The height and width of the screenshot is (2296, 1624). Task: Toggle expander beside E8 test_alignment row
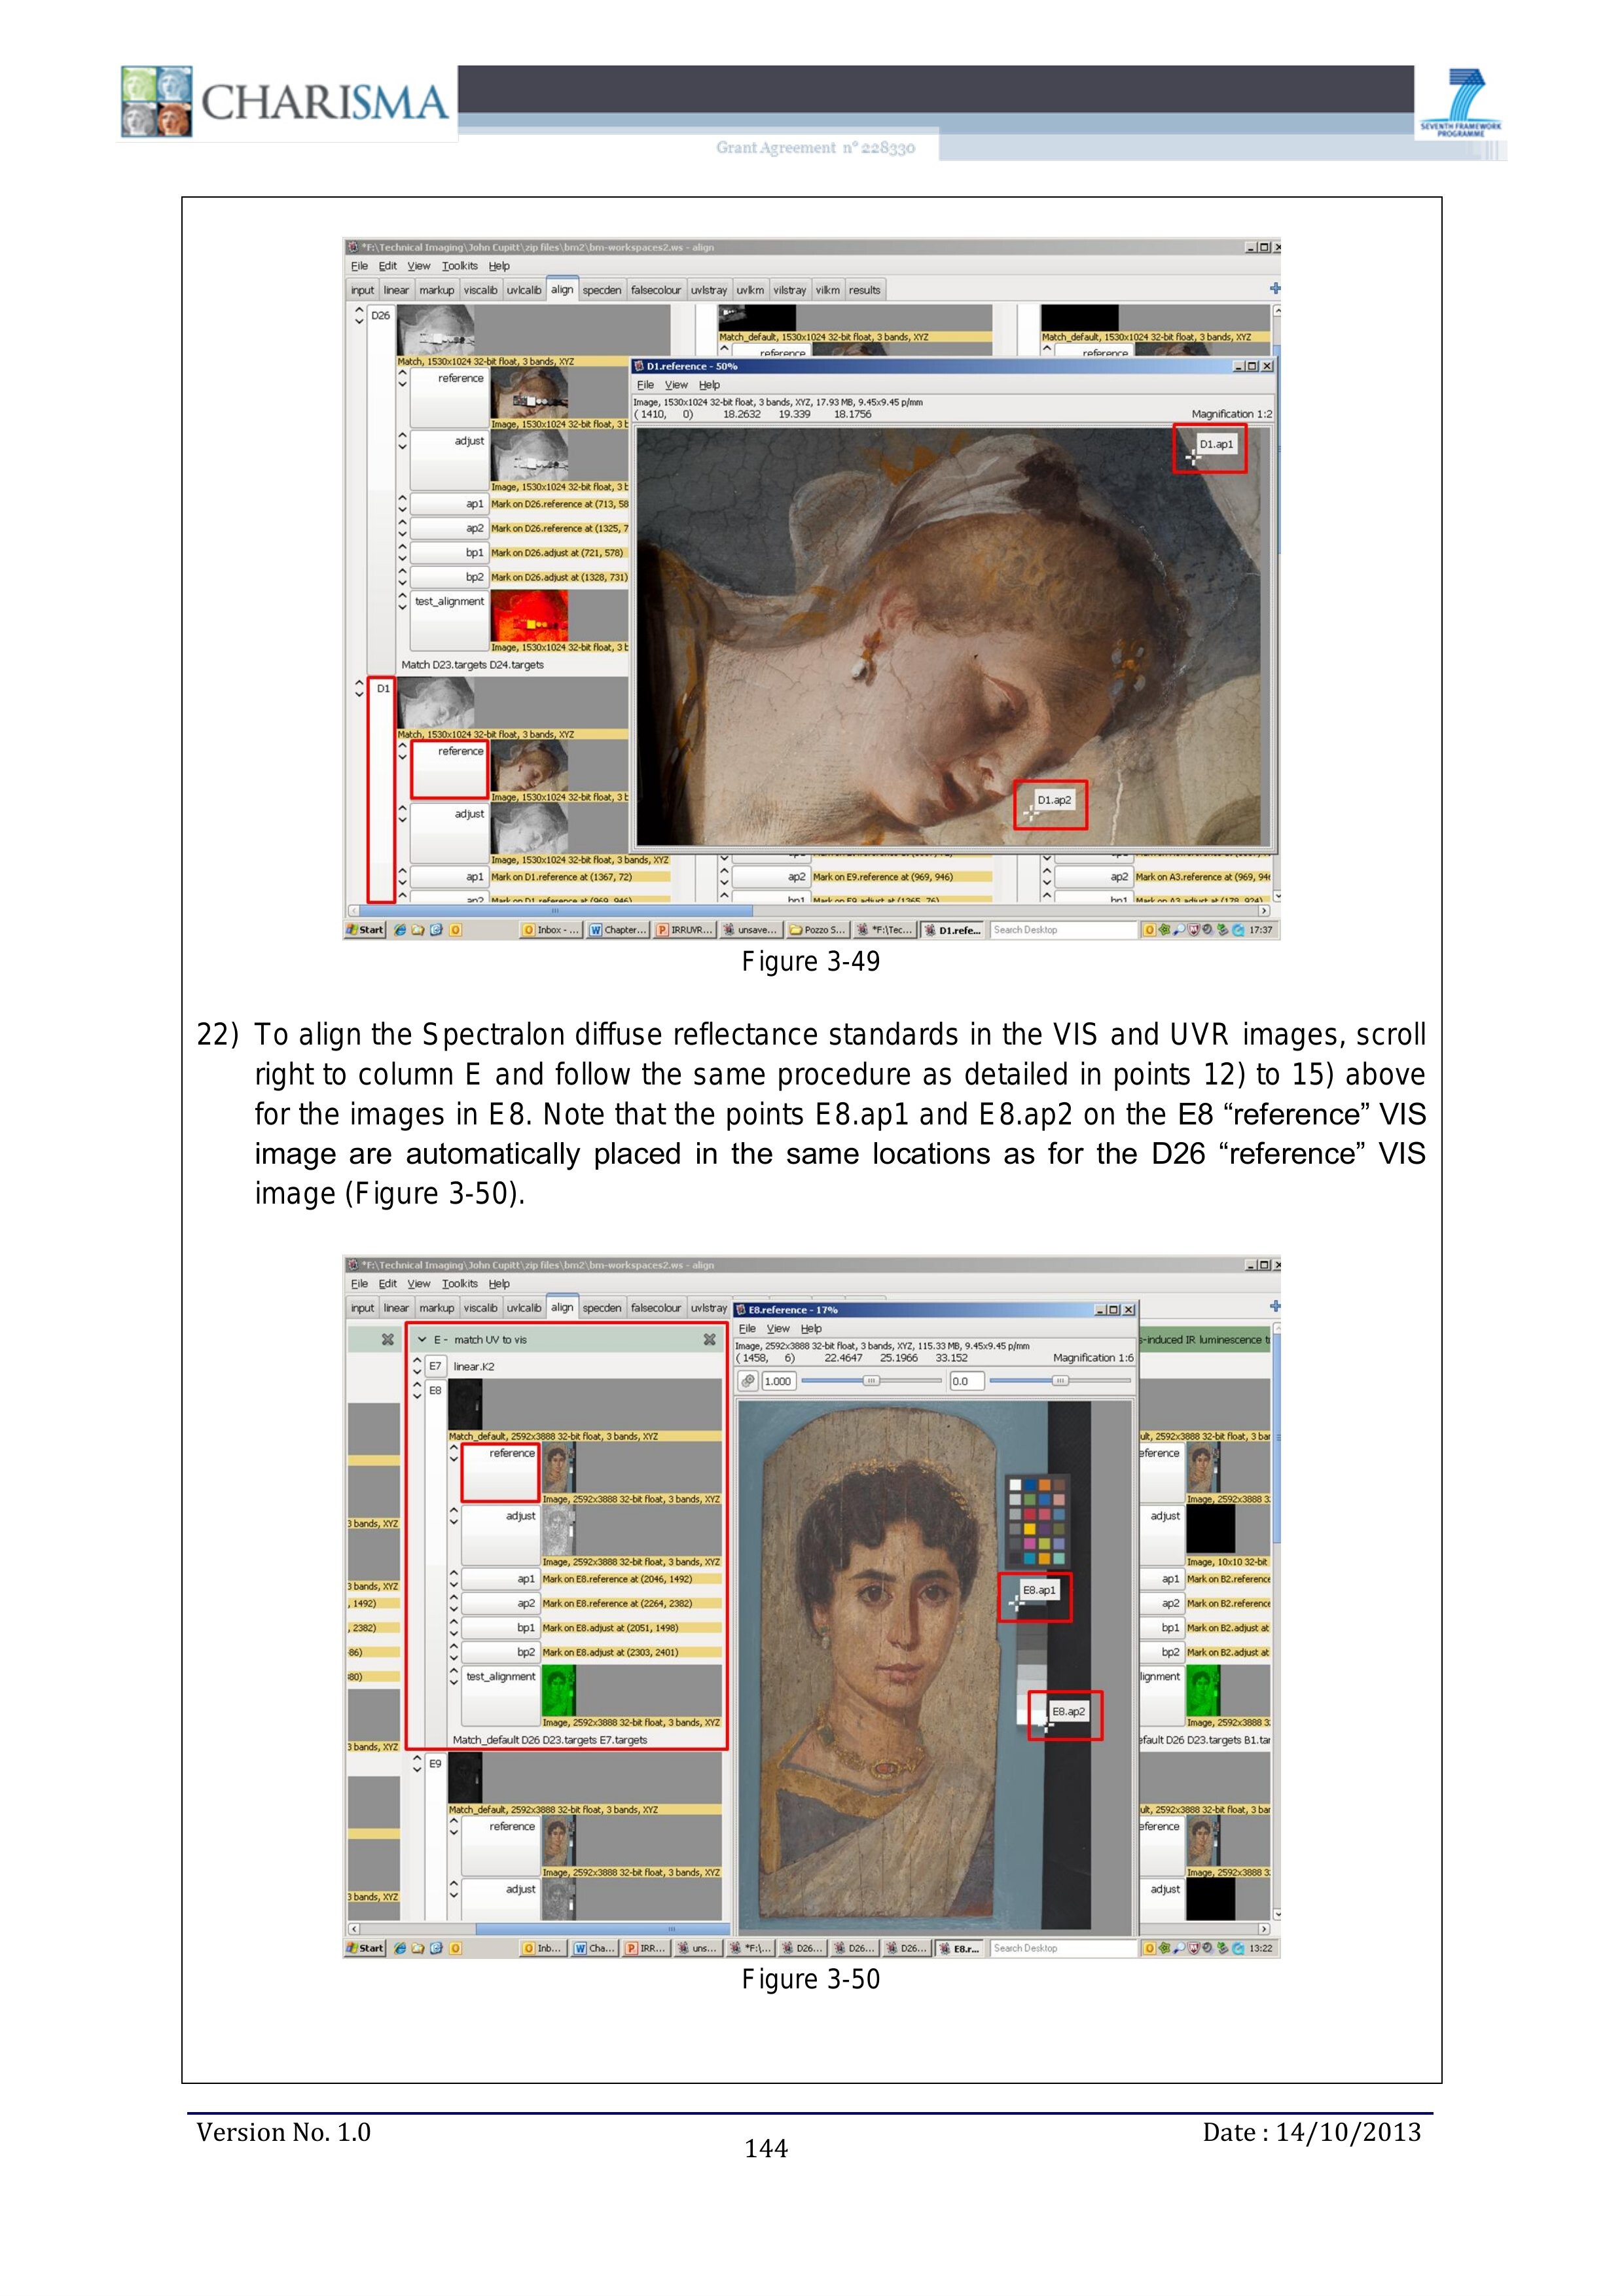tap(453, 1677)
